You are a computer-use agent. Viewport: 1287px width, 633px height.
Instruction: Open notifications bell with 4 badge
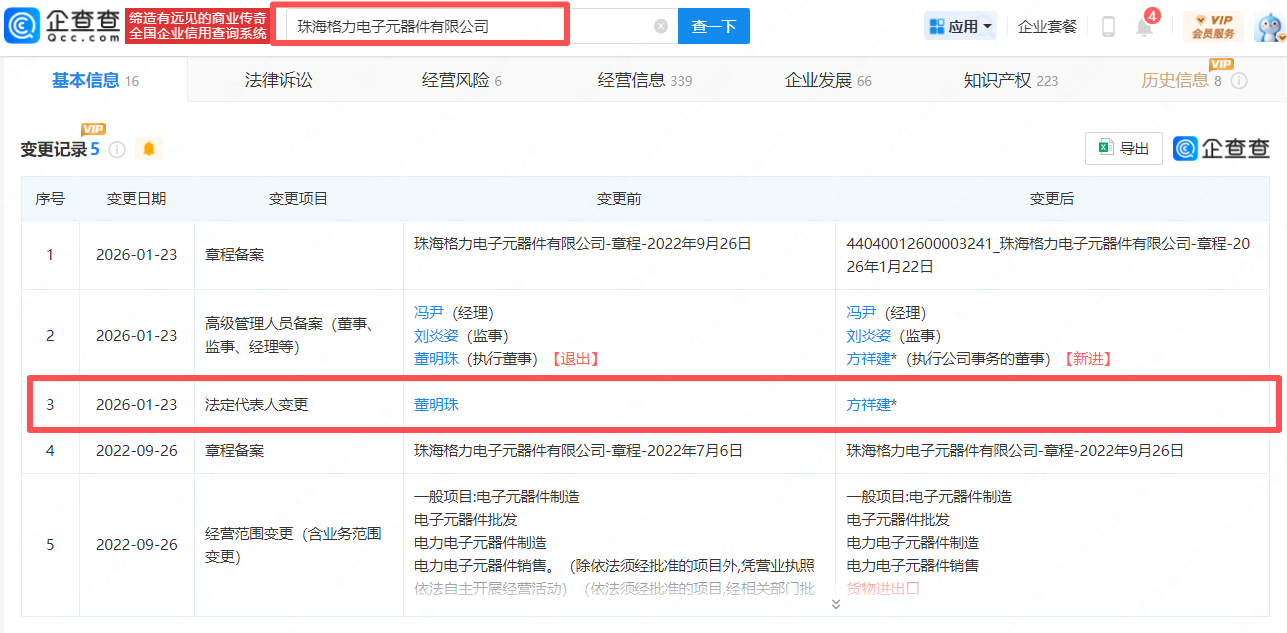click(1144, 27)
